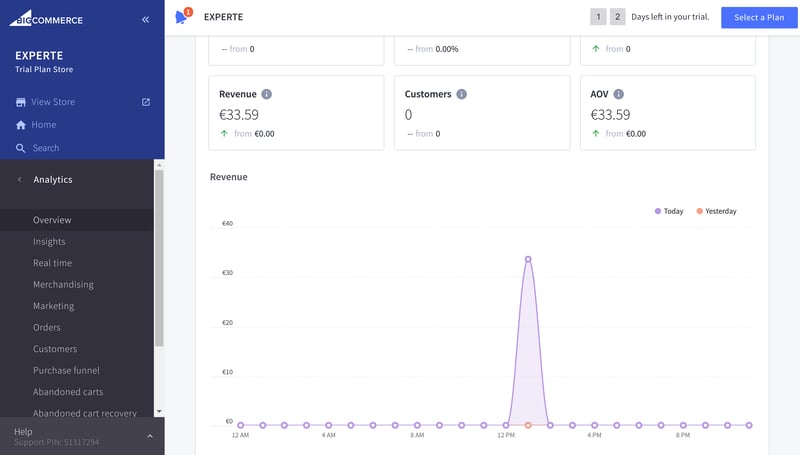Open the notifications bell icon

point(182,16)
